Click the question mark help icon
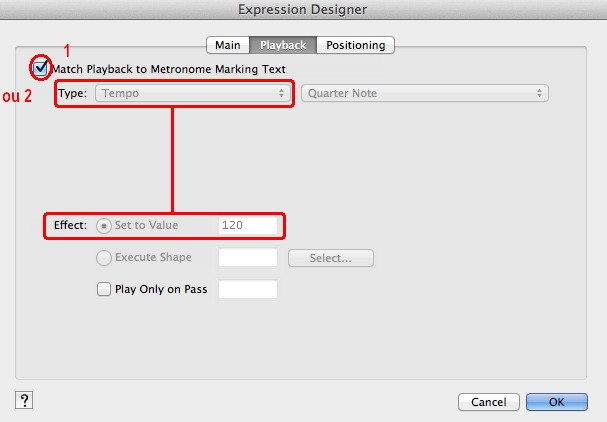The height and width of the screenshot is (422, 607). [25, 400]
